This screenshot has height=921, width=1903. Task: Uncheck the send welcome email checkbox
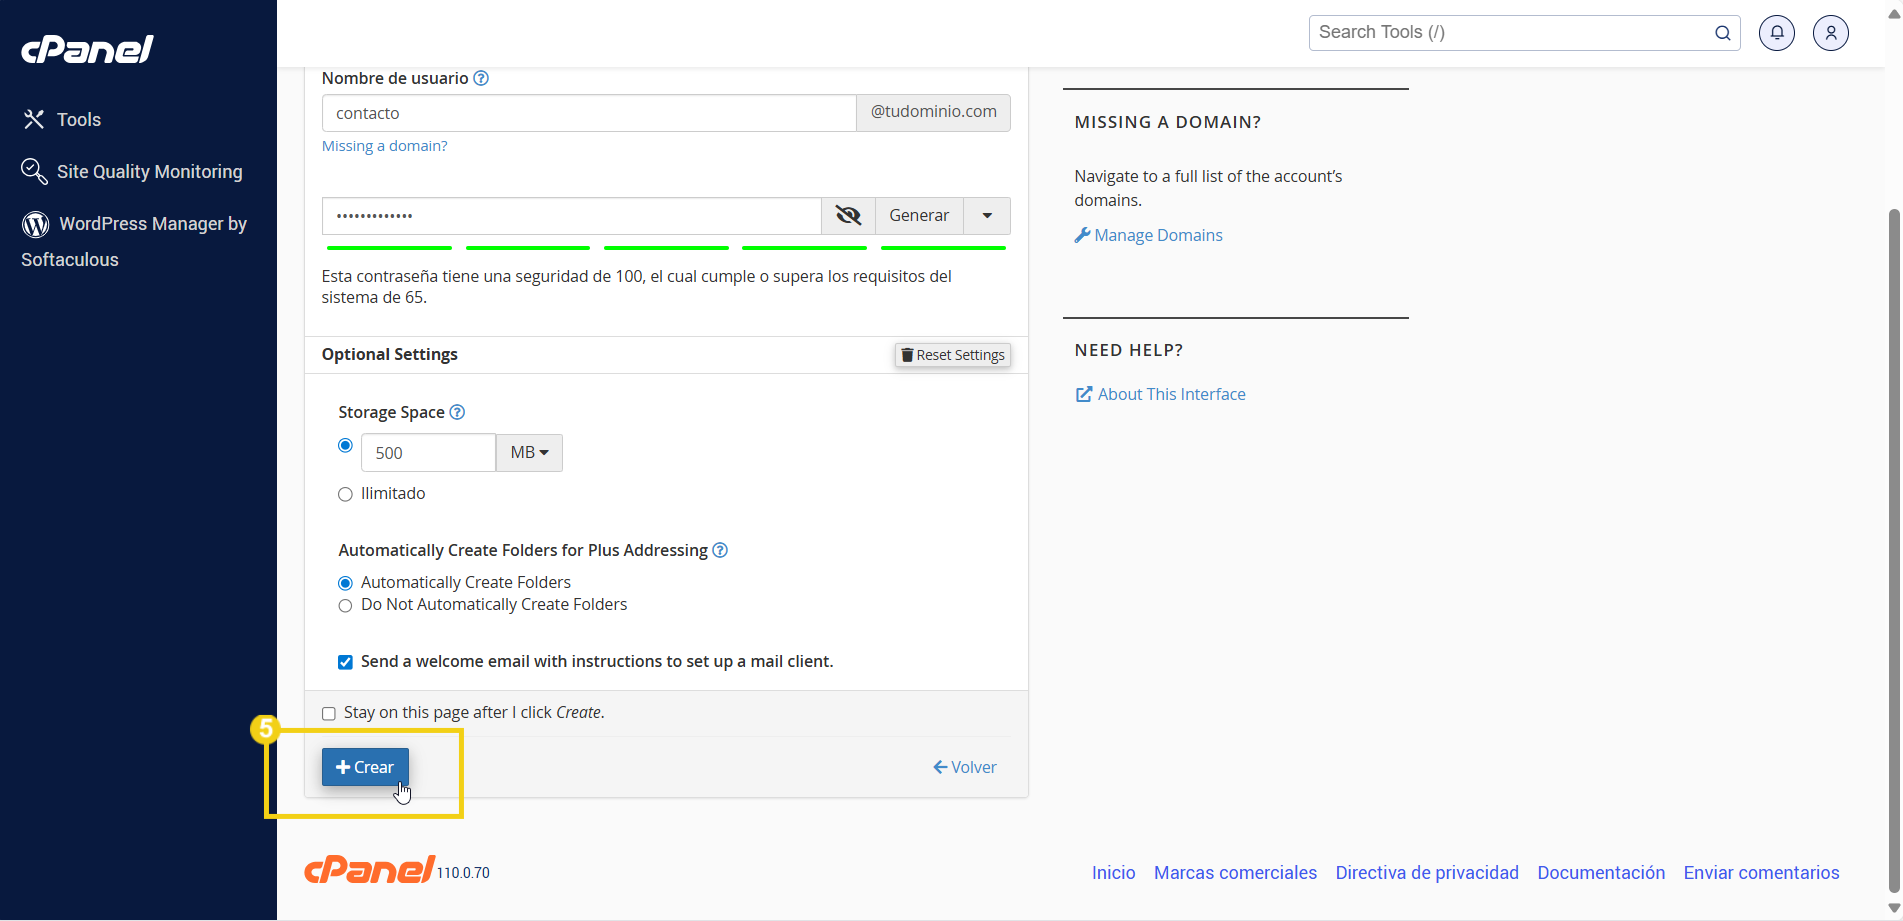coord(345,662)
